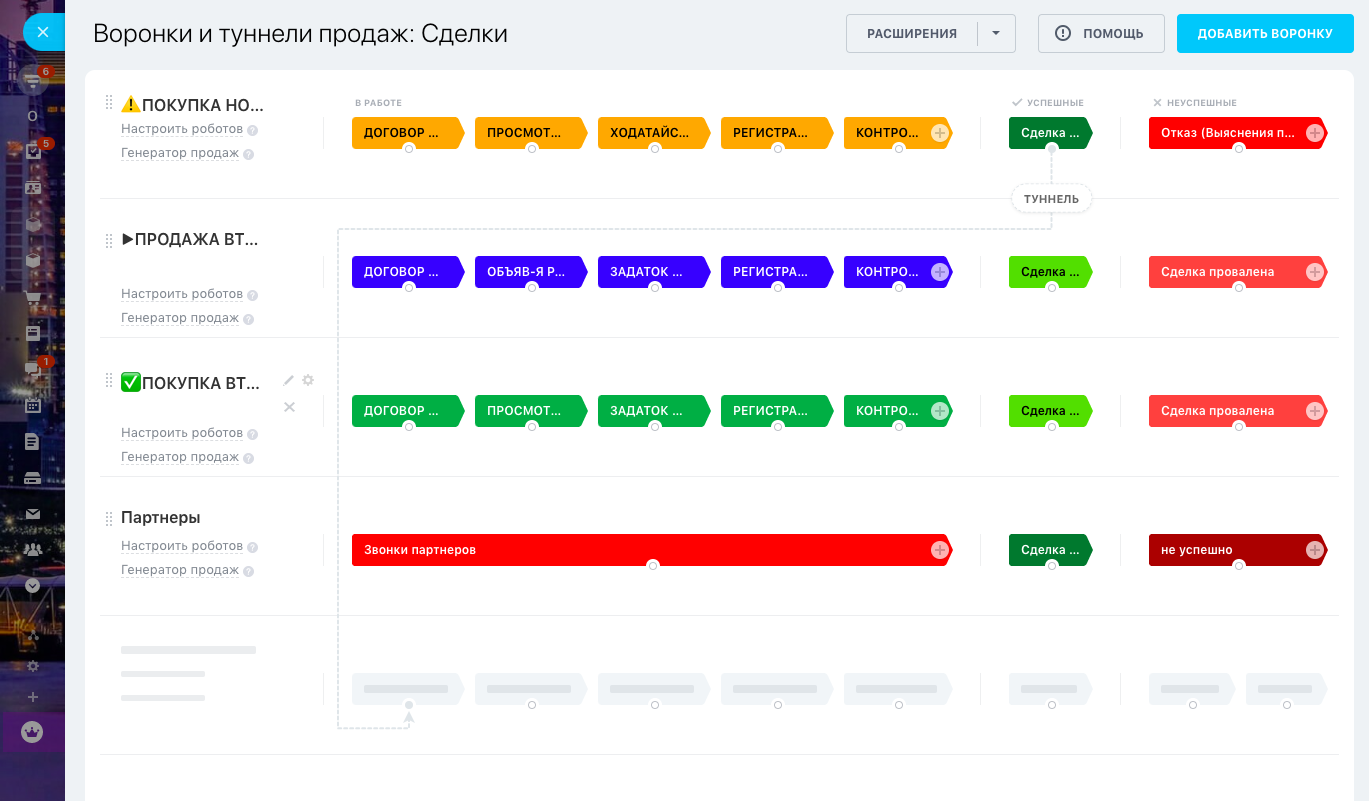This screenshot has width=1369, height=801.
Task: Click tunnel connector dot under orange ХОДАТАЙС stage
Action: coord(655,149)
